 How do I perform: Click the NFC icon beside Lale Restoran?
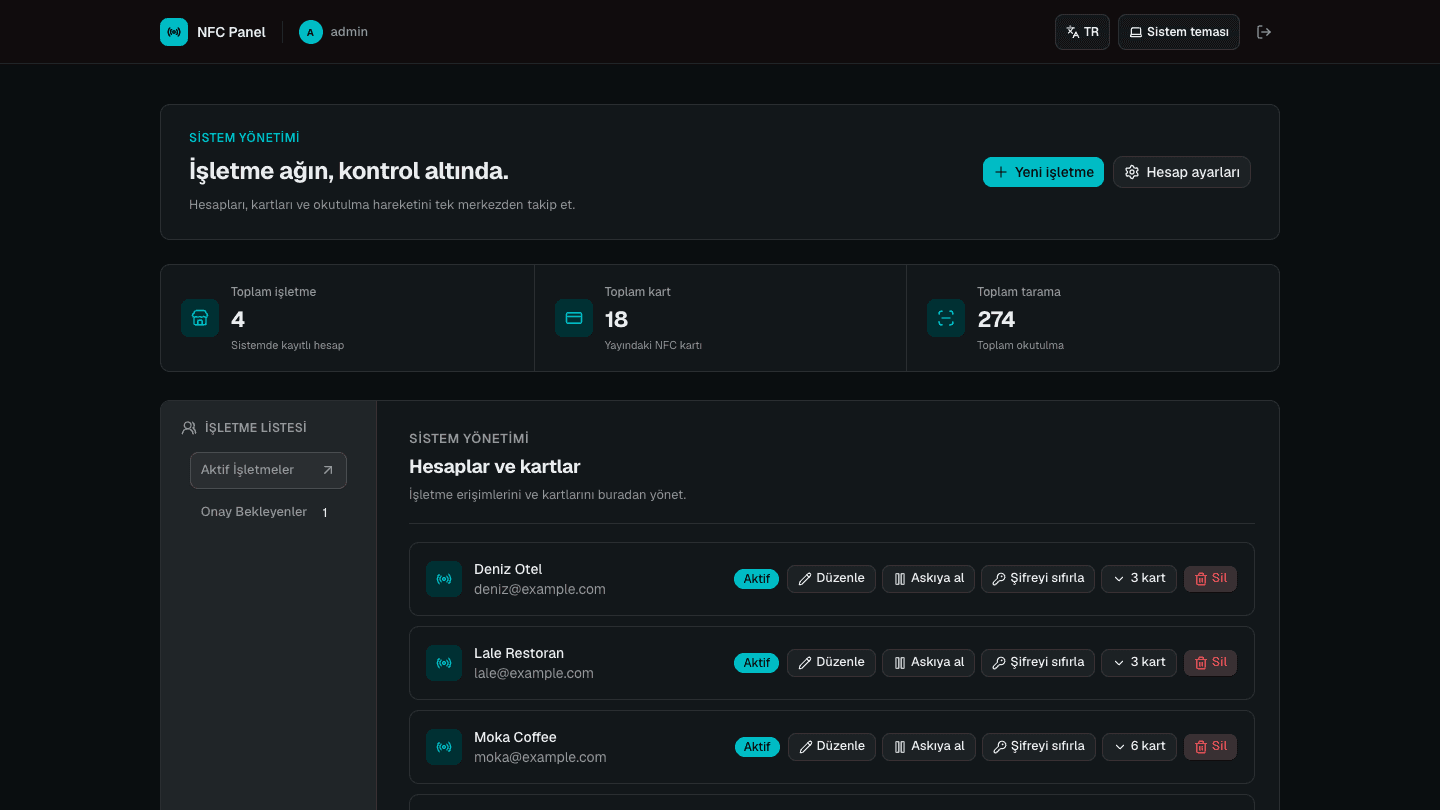point(444,663)
